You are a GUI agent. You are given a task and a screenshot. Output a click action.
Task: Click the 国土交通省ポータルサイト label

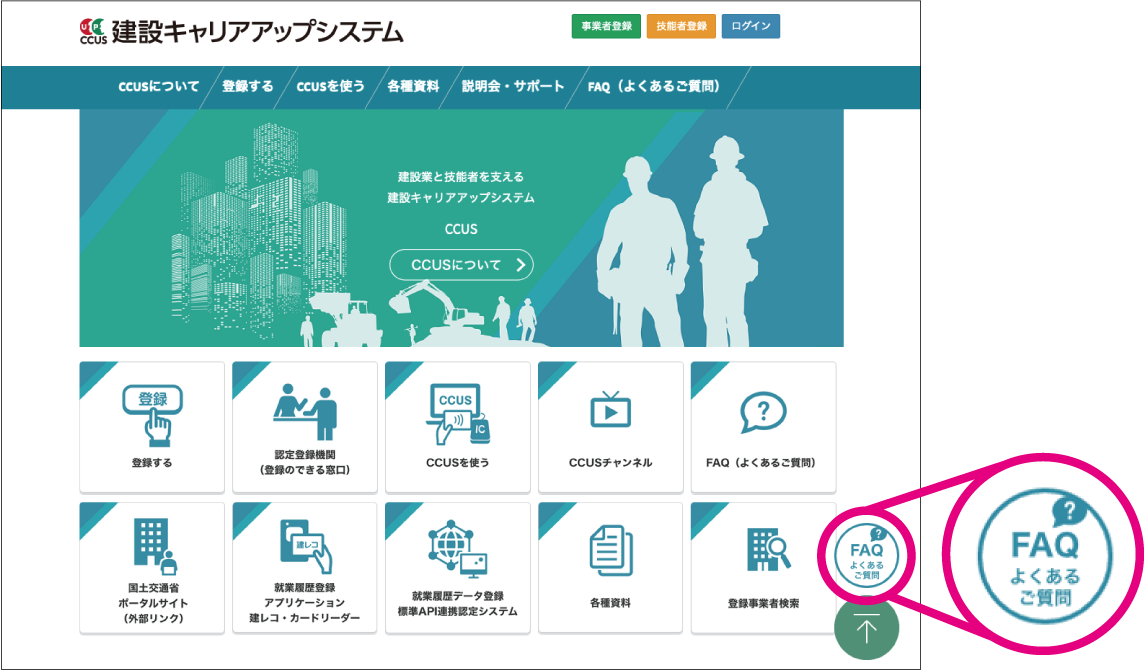[153, 603]
